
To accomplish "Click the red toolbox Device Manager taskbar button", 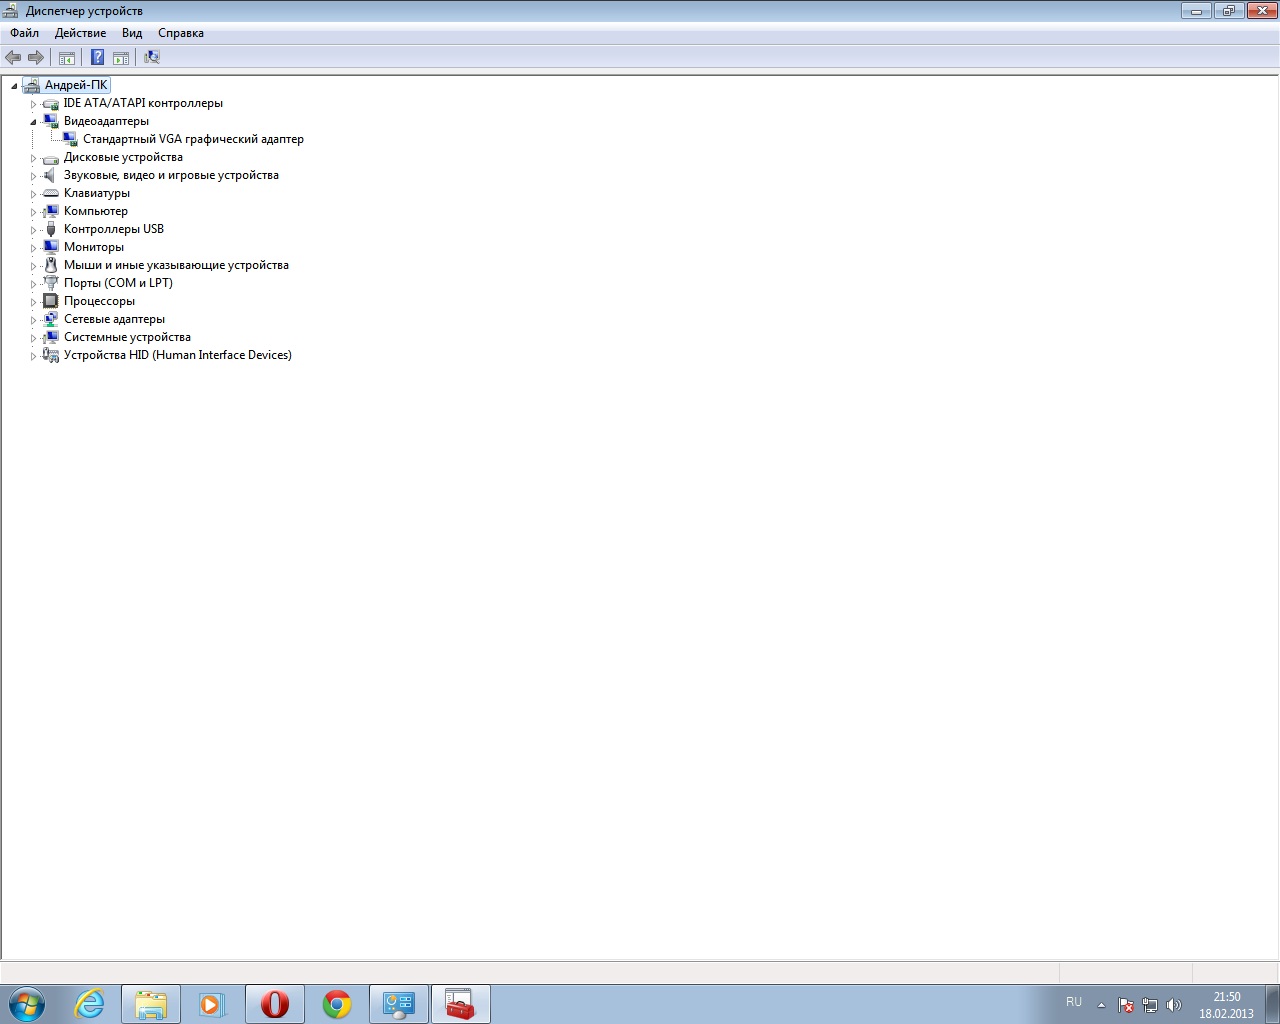I will click(461, 1004).
